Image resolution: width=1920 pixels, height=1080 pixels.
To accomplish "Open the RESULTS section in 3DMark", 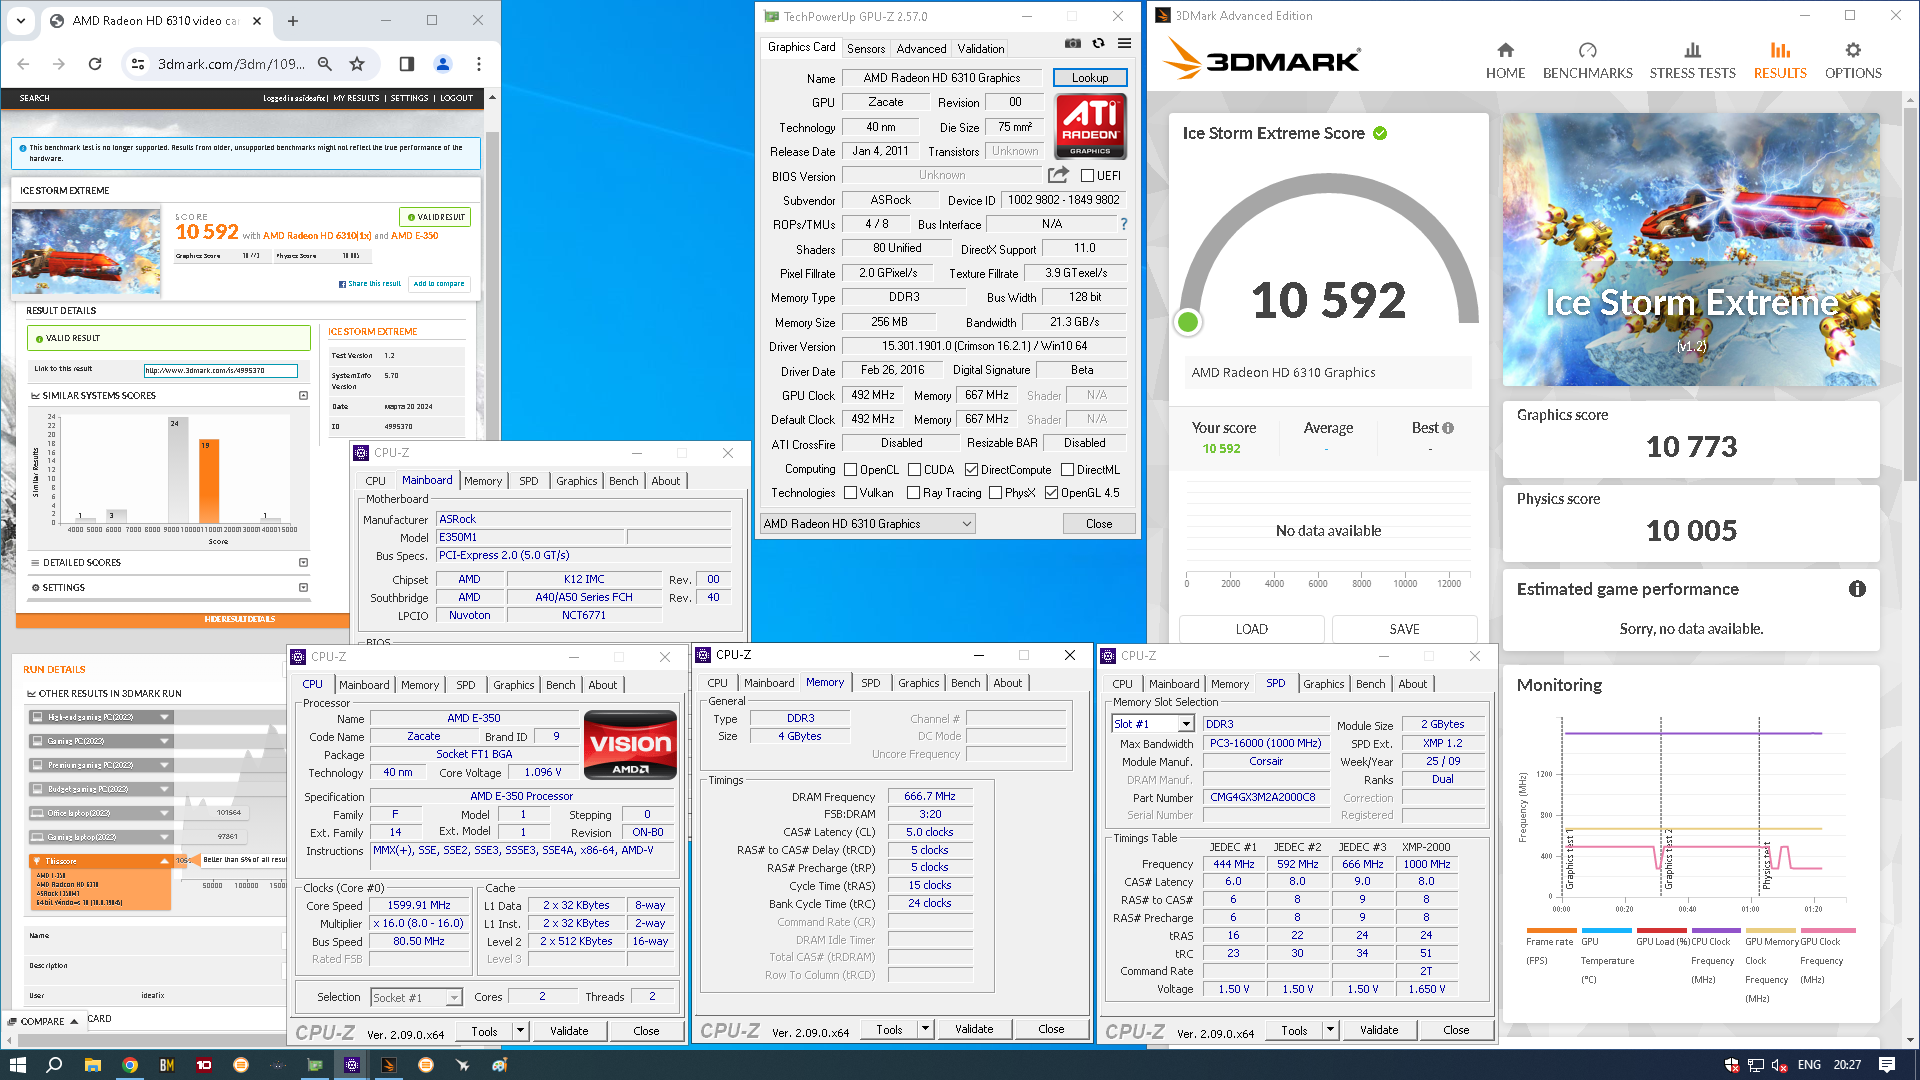I will pyautogui.click(x=1780, y=60).
